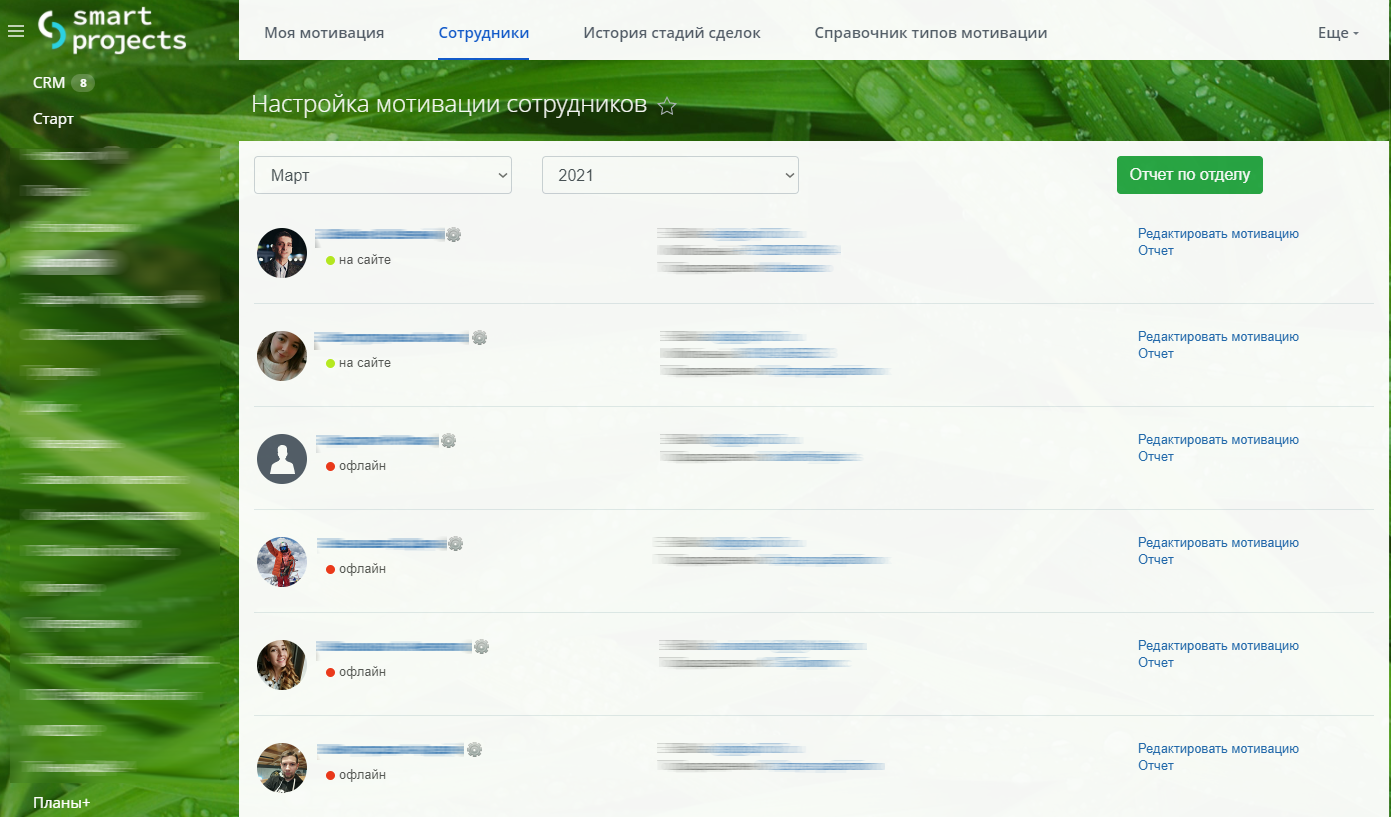Image resolution: width=1391 pixels, height=817 pixels.
Task: Click the Smart Projects logo
Action: pos(112,30)
